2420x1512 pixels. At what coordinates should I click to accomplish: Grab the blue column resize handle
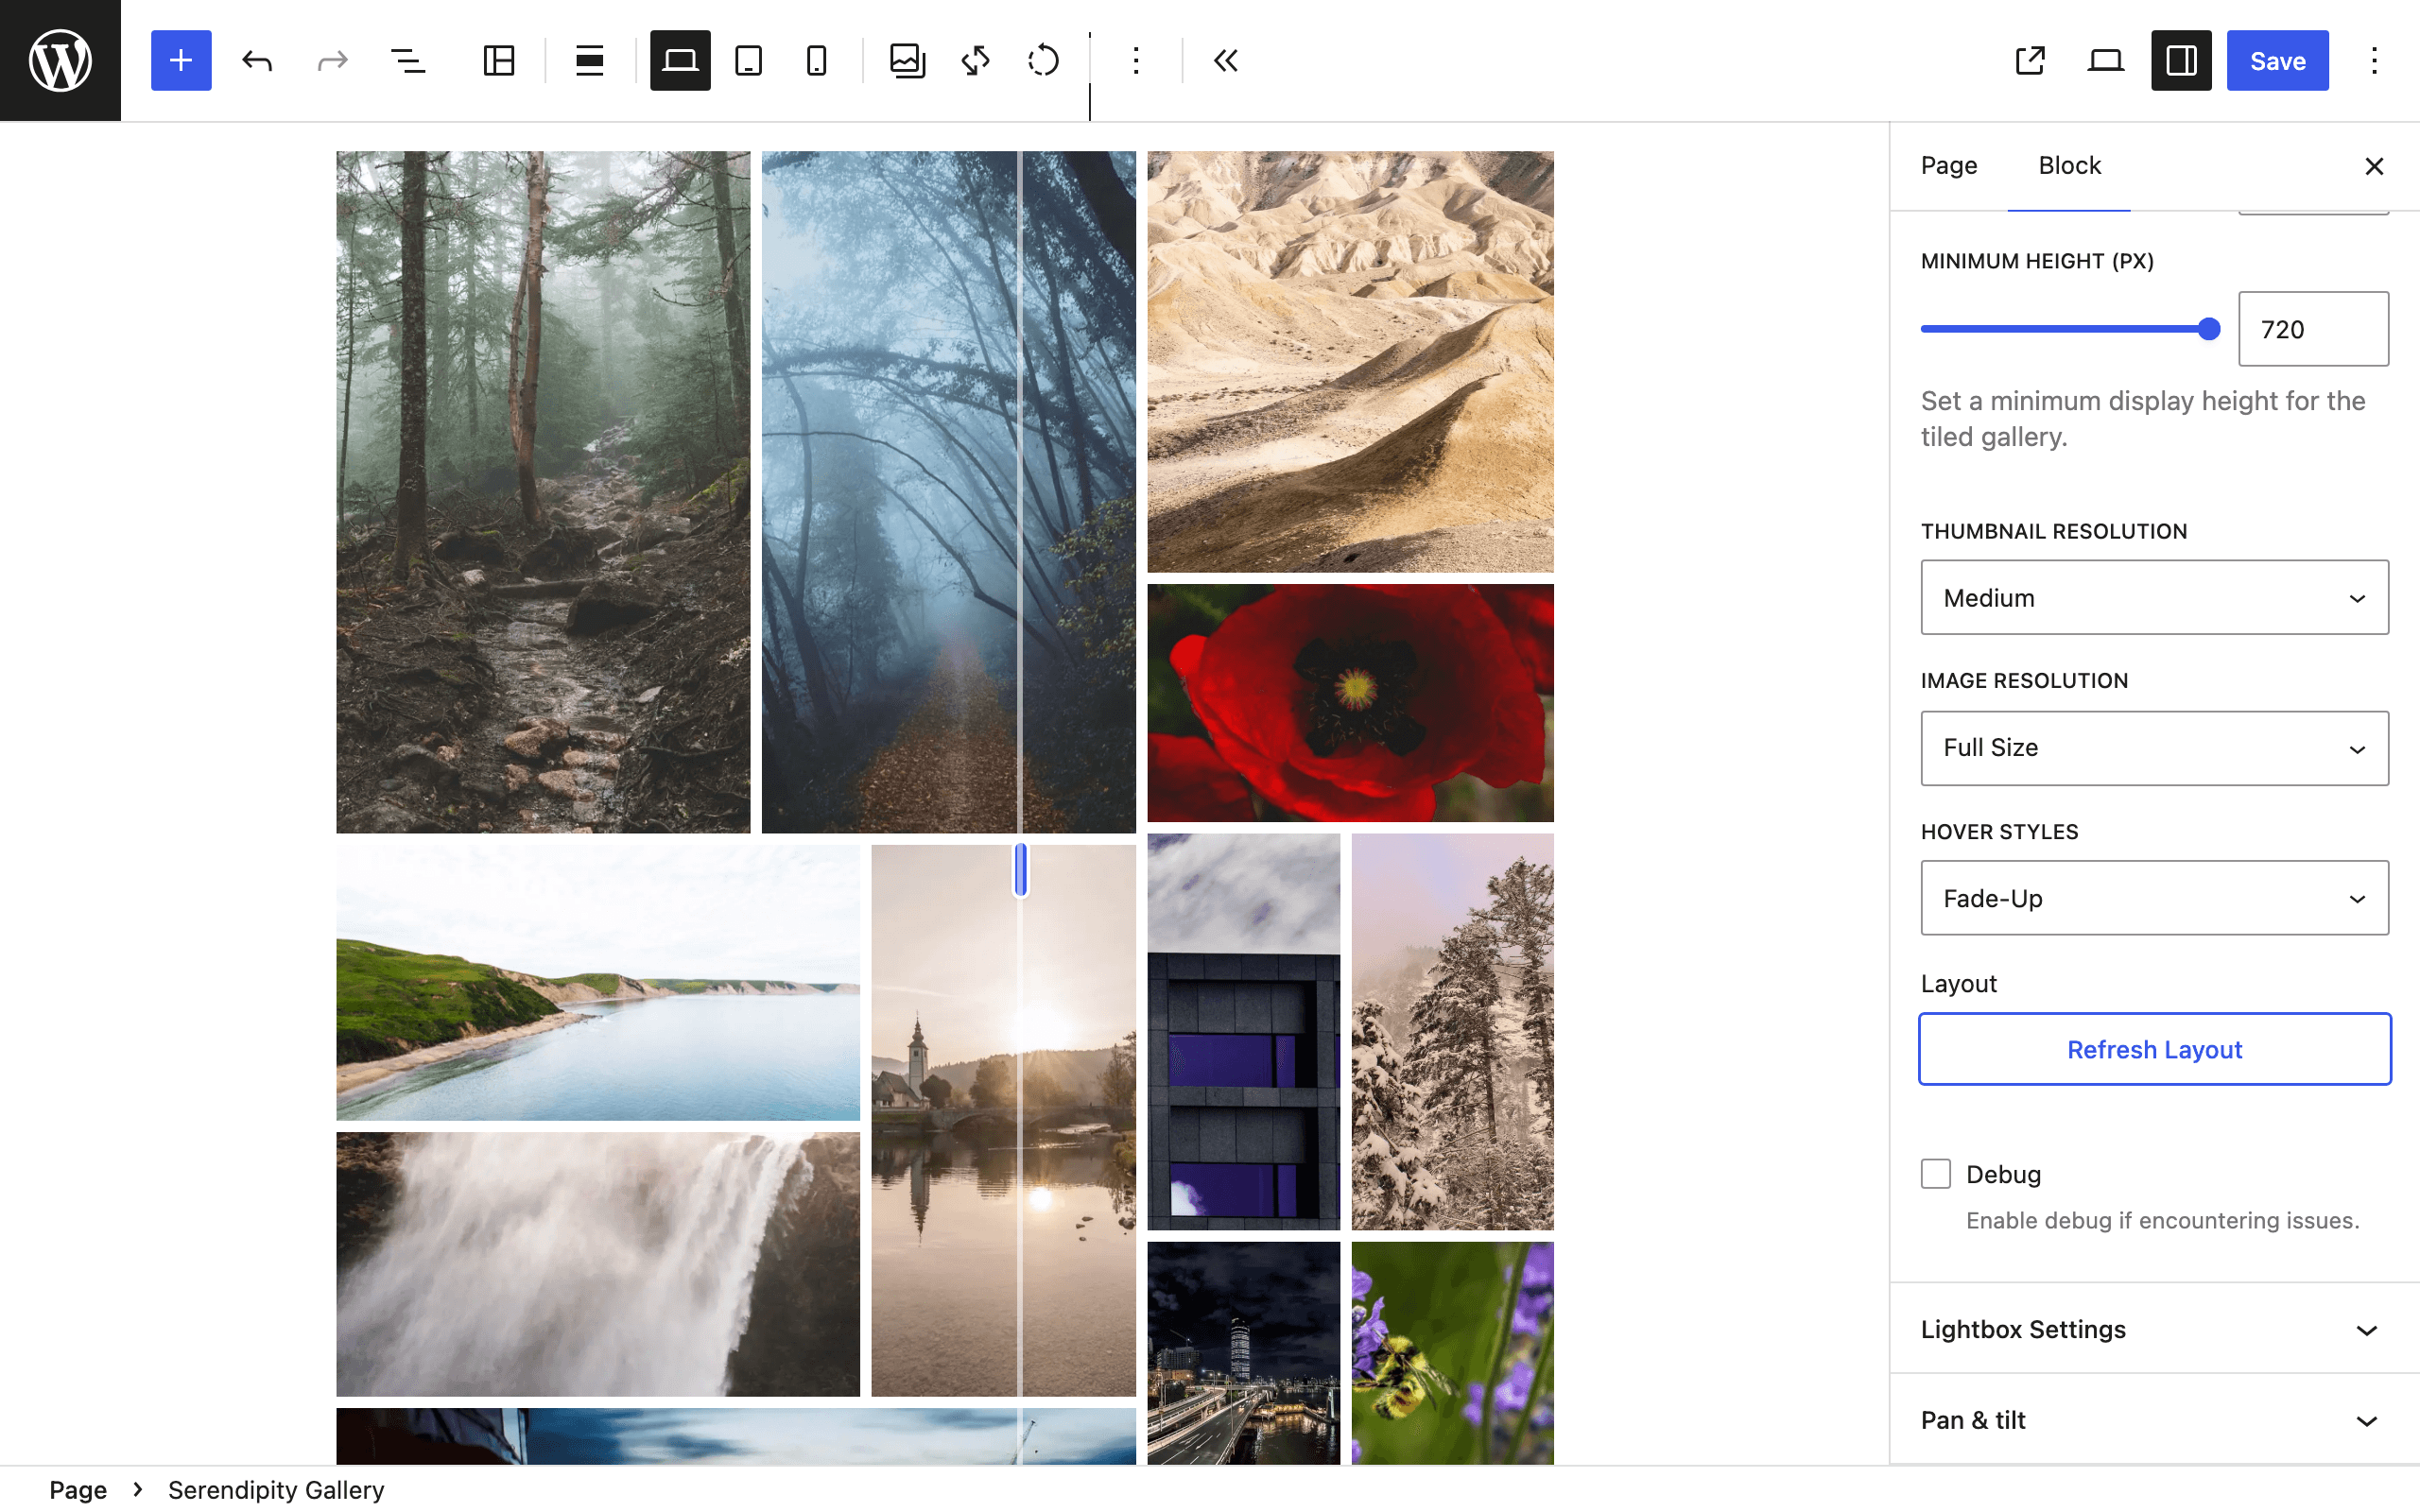click(1021, 869)
